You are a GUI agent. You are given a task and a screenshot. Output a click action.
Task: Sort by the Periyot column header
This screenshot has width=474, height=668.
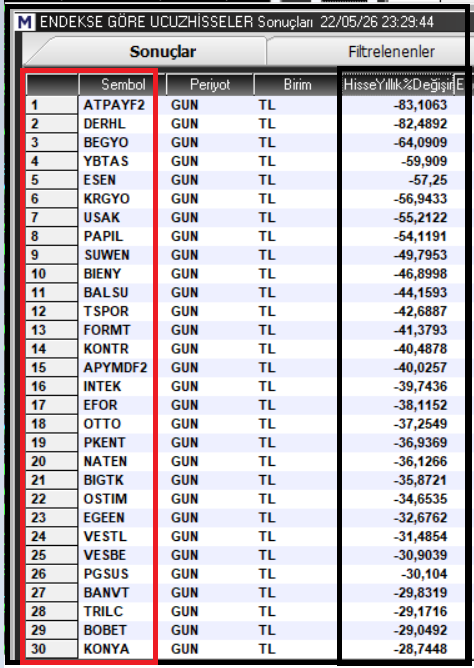210,84
